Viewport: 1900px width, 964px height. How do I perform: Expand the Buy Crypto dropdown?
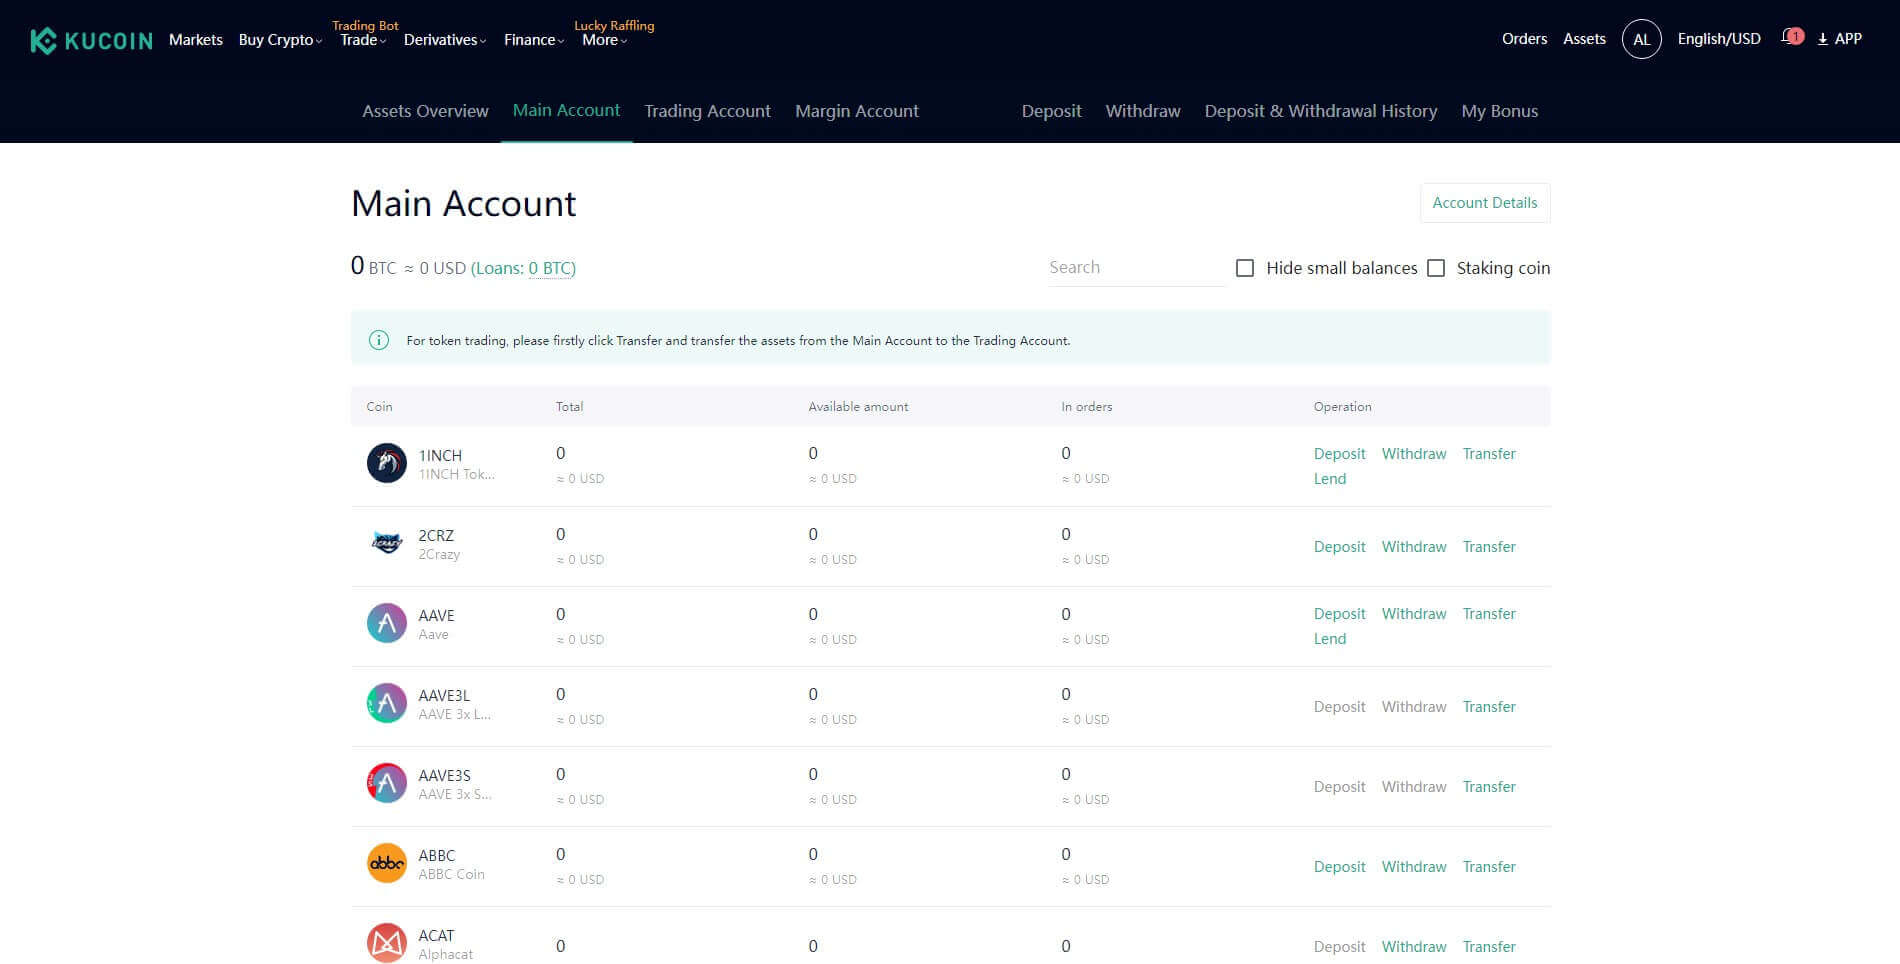[280, 40]
